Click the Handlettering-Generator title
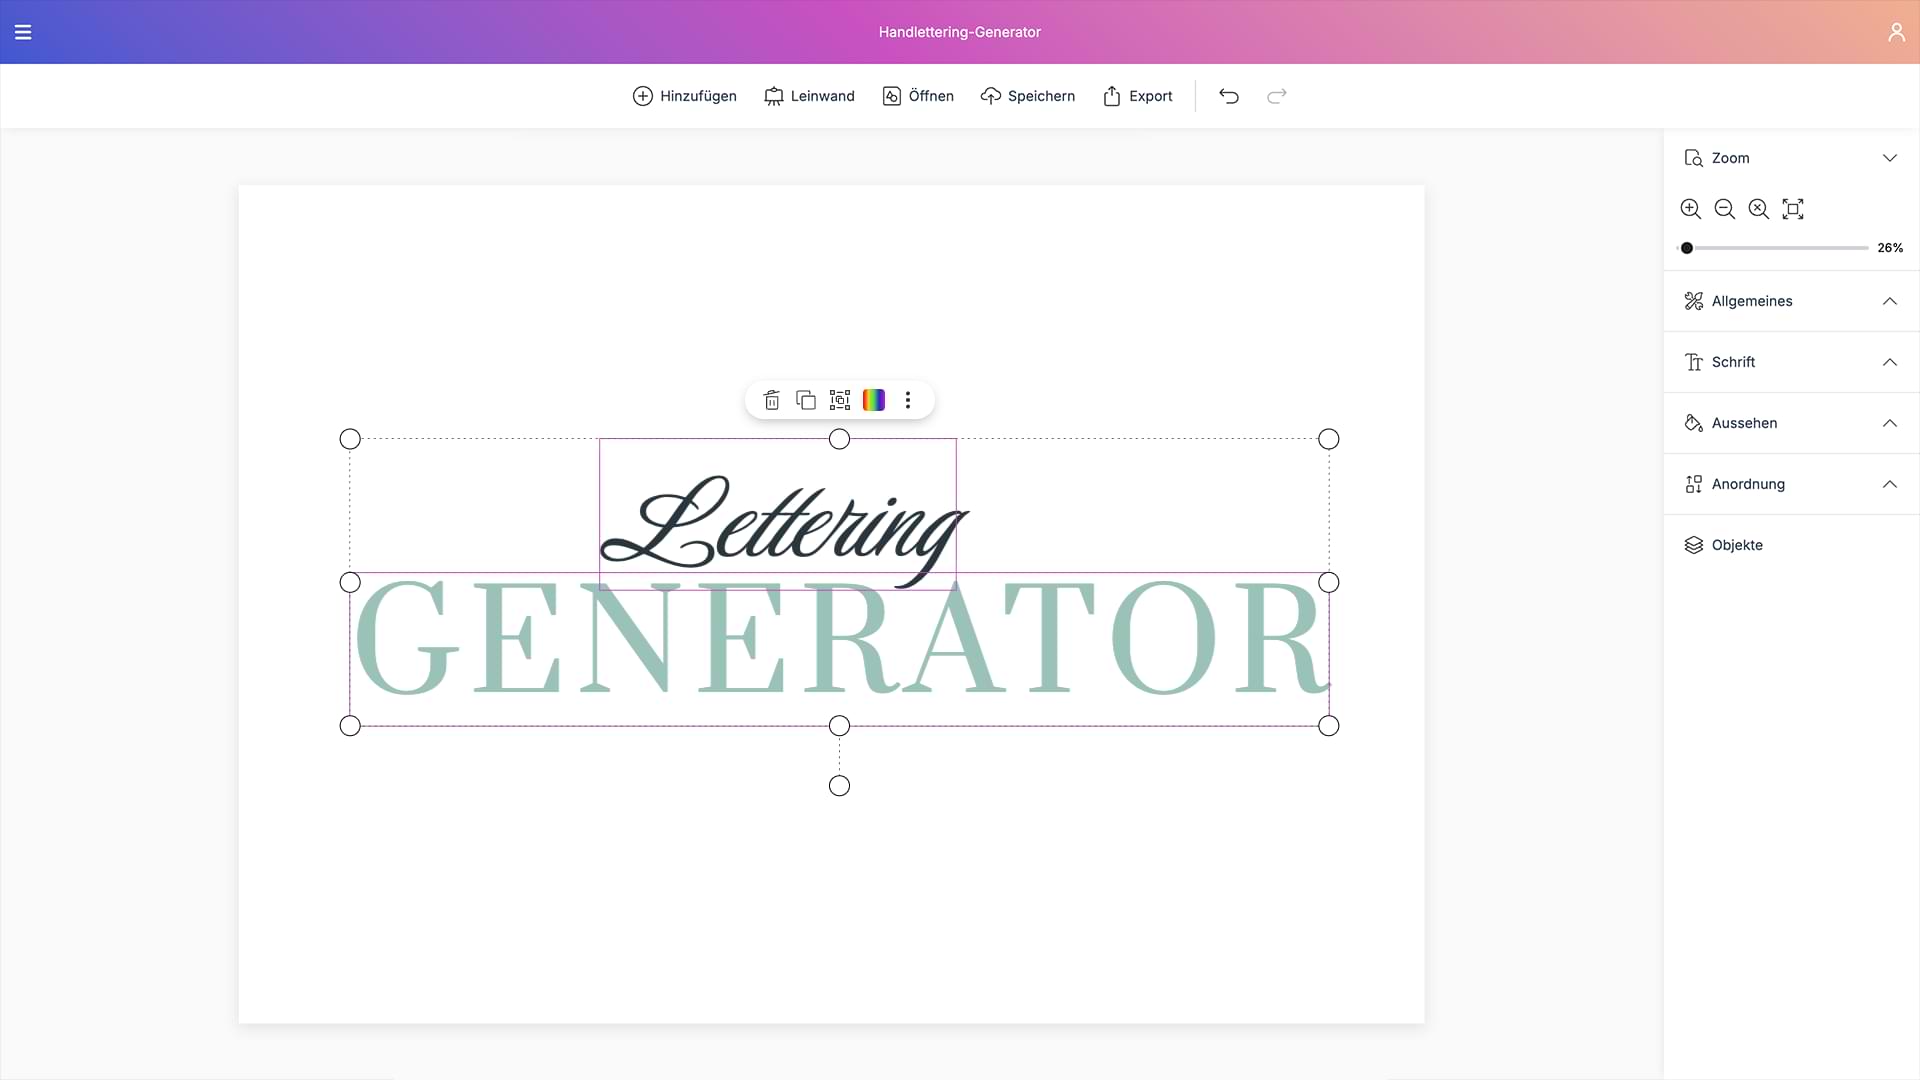Viewport: 1920px width, 1080px height. click(x=960, y=32)
